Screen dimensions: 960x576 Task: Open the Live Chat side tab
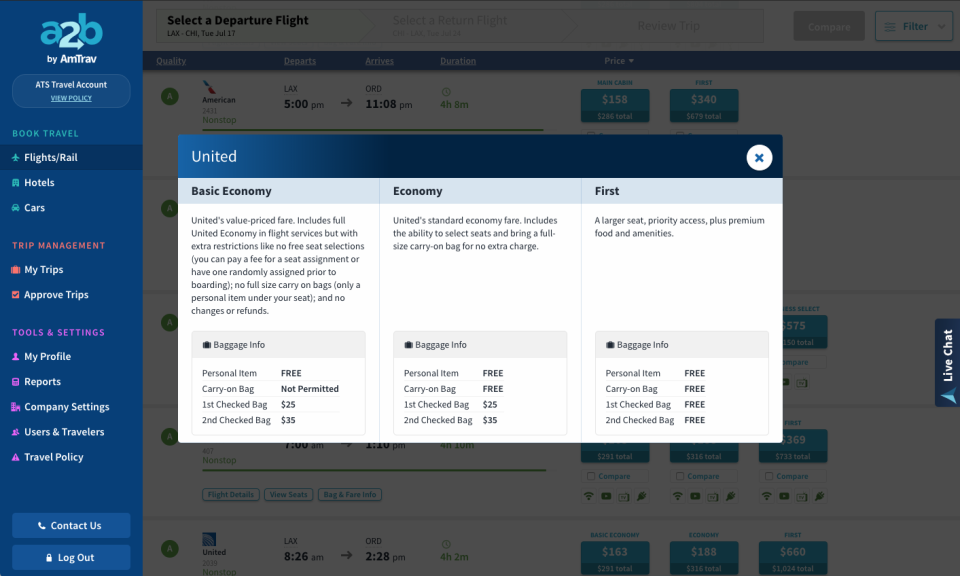[x=947, y=362]
